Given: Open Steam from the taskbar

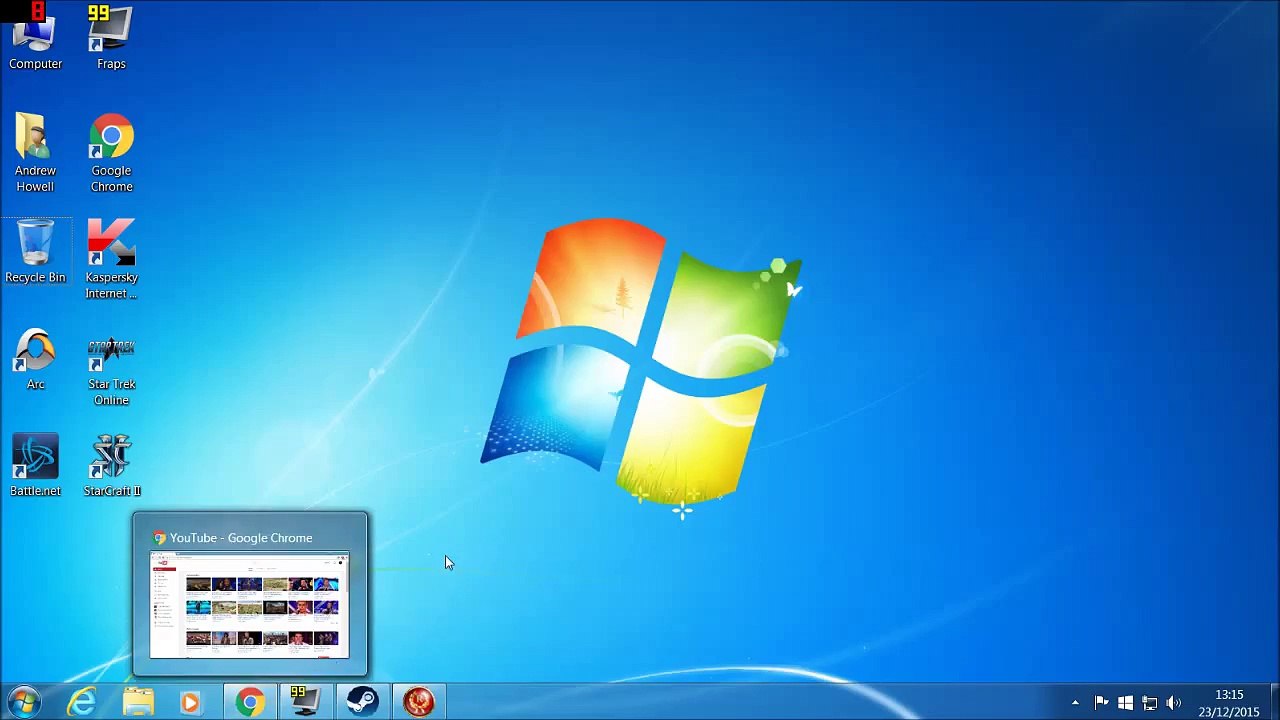Looking at the screenshot, I should [x=362, y=701].
